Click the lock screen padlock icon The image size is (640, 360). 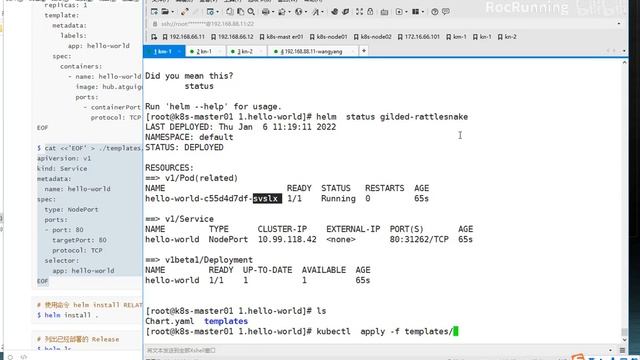pyautogui.click(x=370, y=12)
